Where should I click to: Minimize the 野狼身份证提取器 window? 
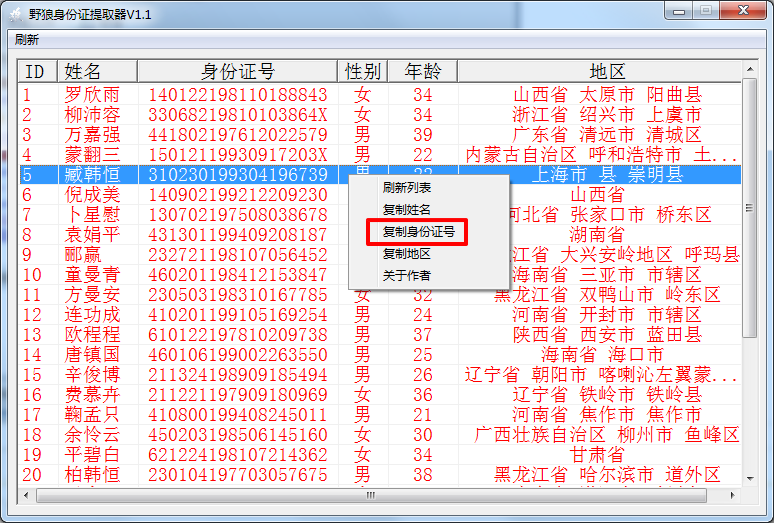point(679,10)
